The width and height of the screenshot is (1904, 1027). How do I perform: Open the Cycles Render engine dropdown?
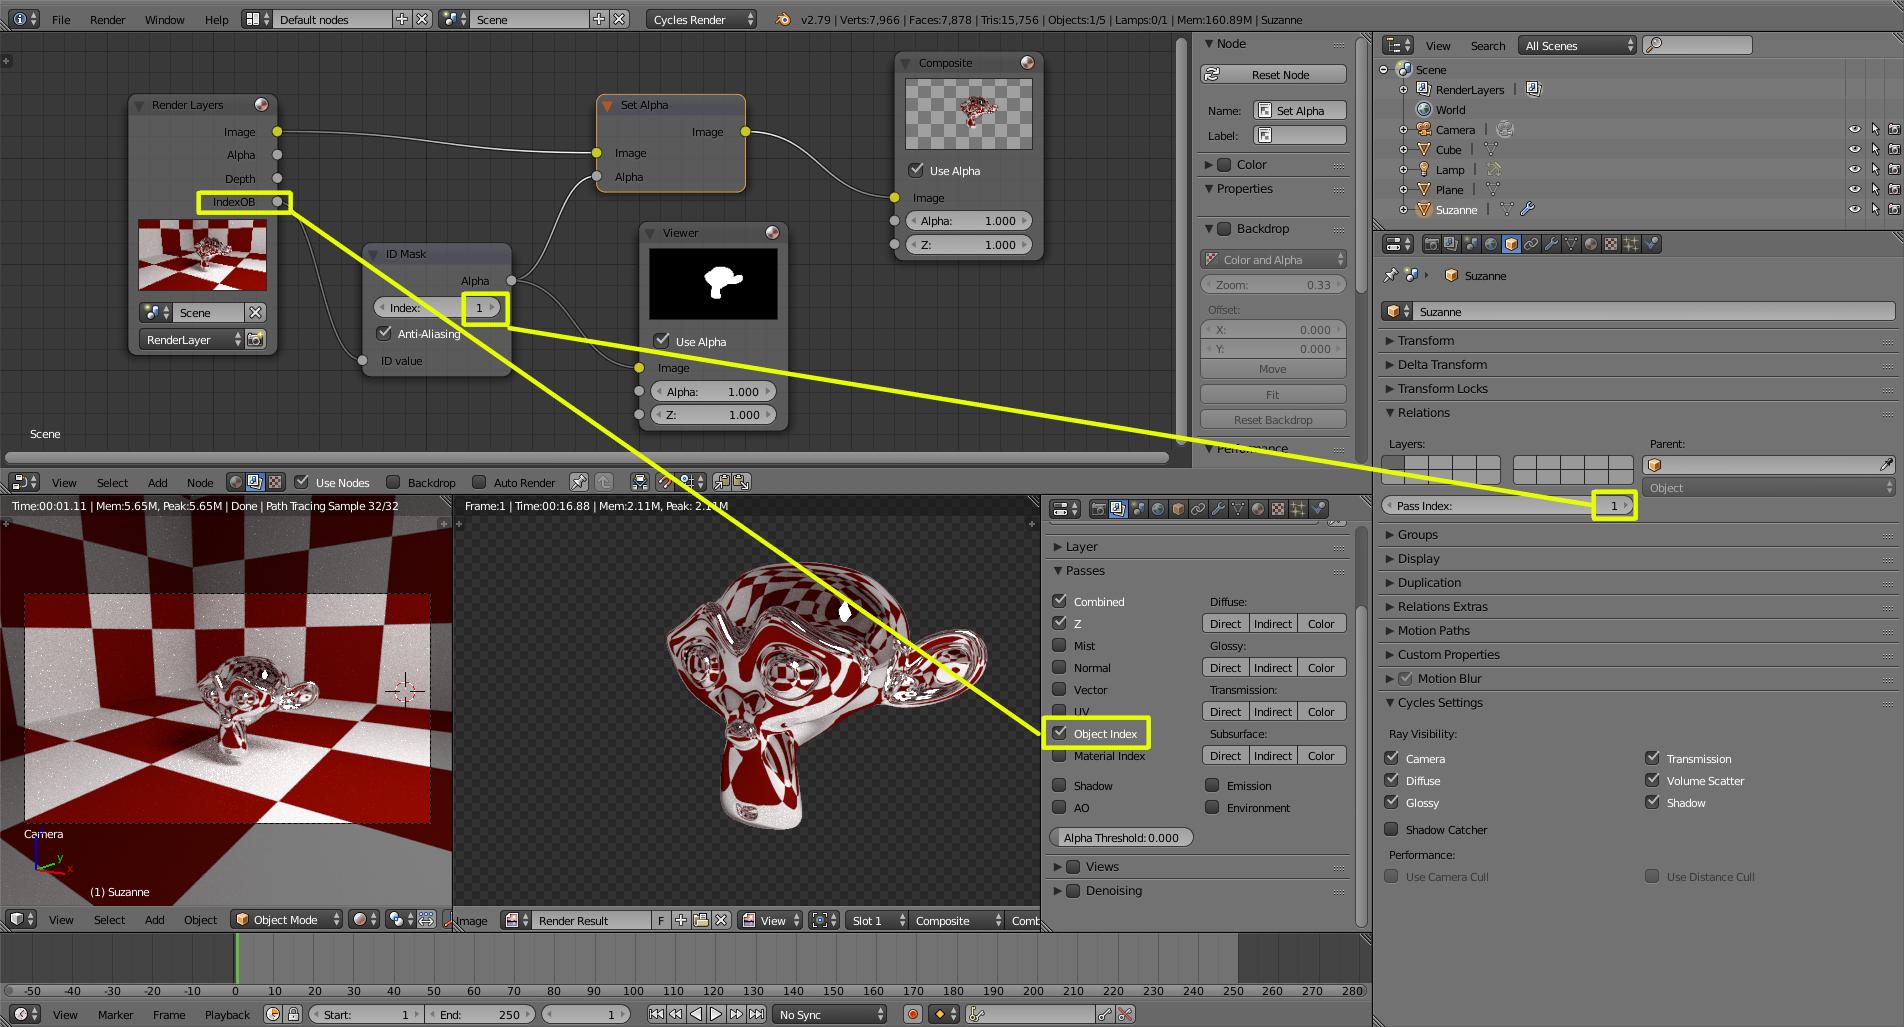701,19
